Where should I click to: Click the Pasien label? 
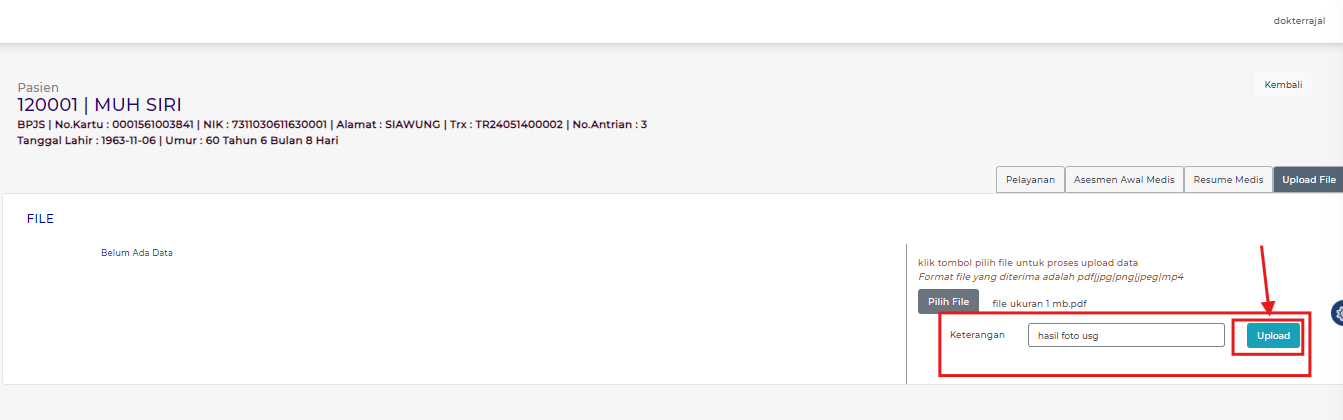(x=38, y=88)
